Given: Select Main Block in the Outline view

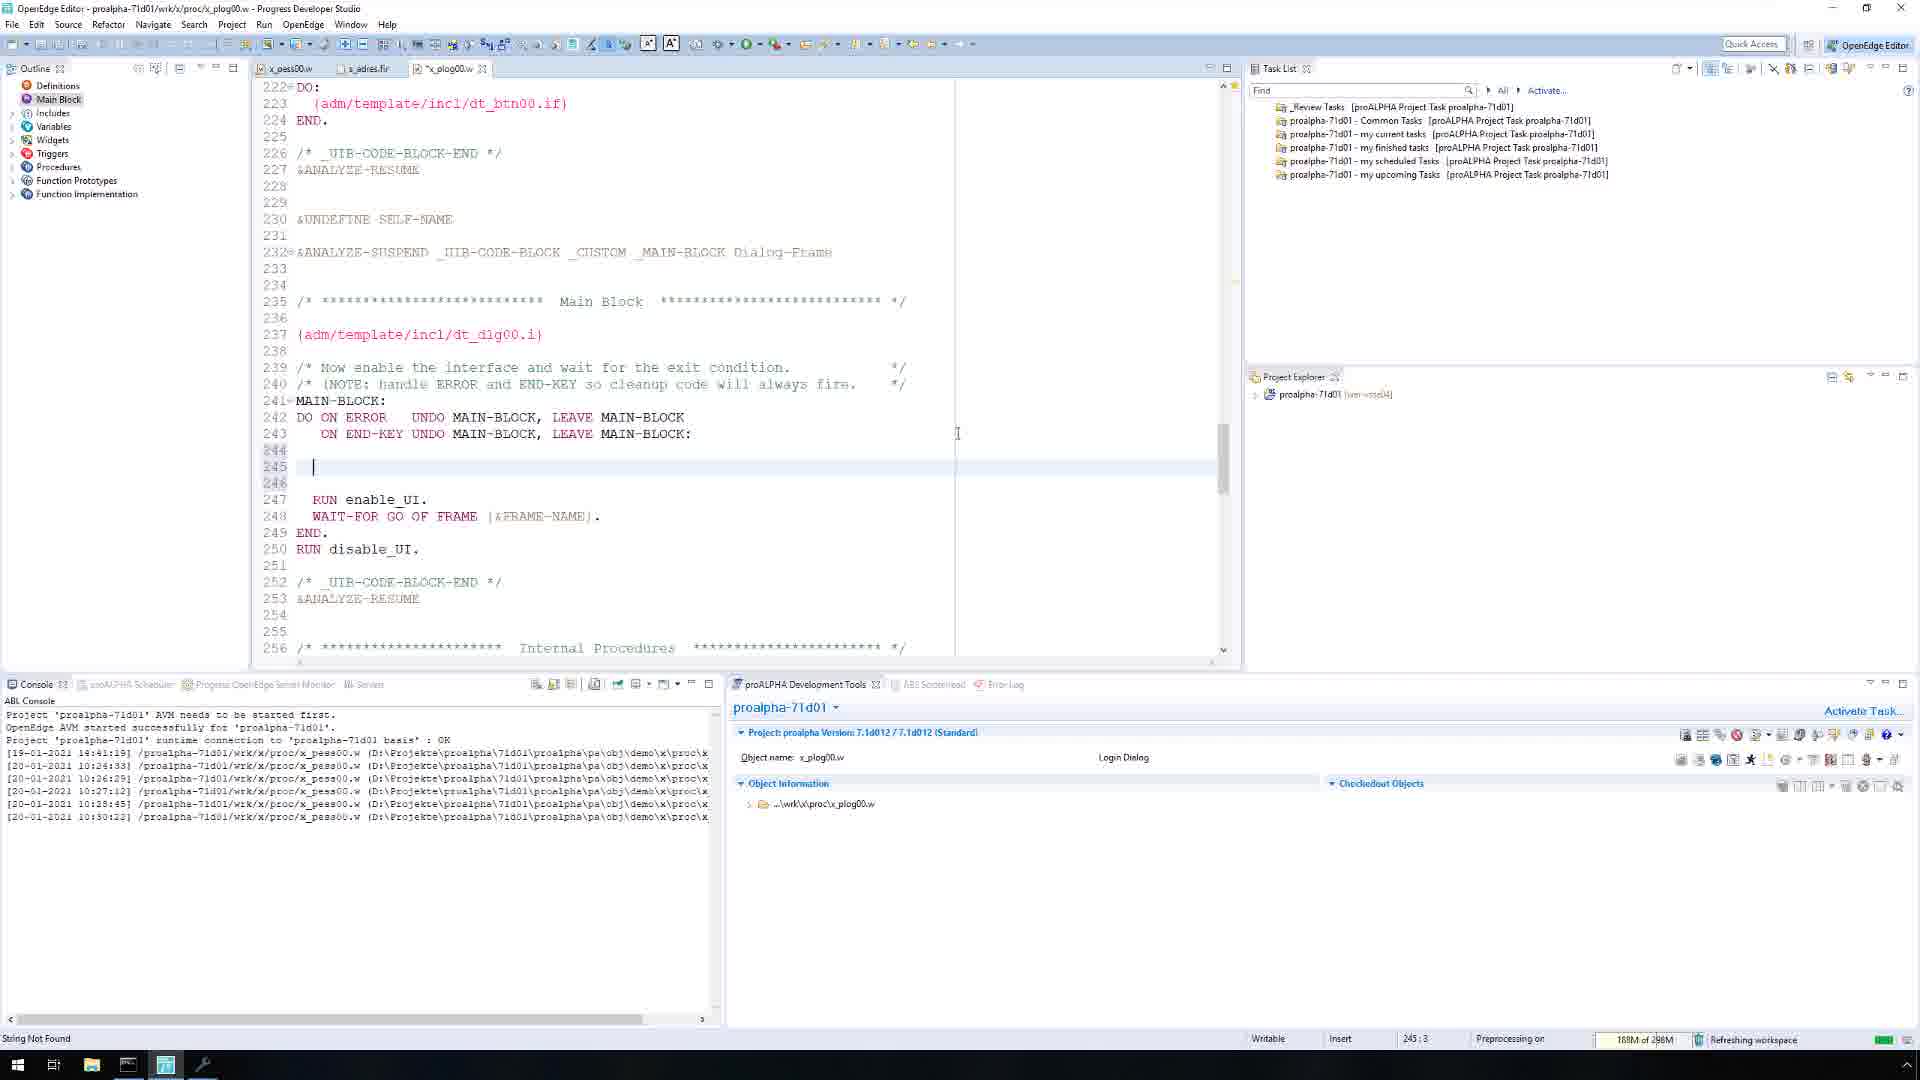Looking at the screenshot, I should coord(58,100).
